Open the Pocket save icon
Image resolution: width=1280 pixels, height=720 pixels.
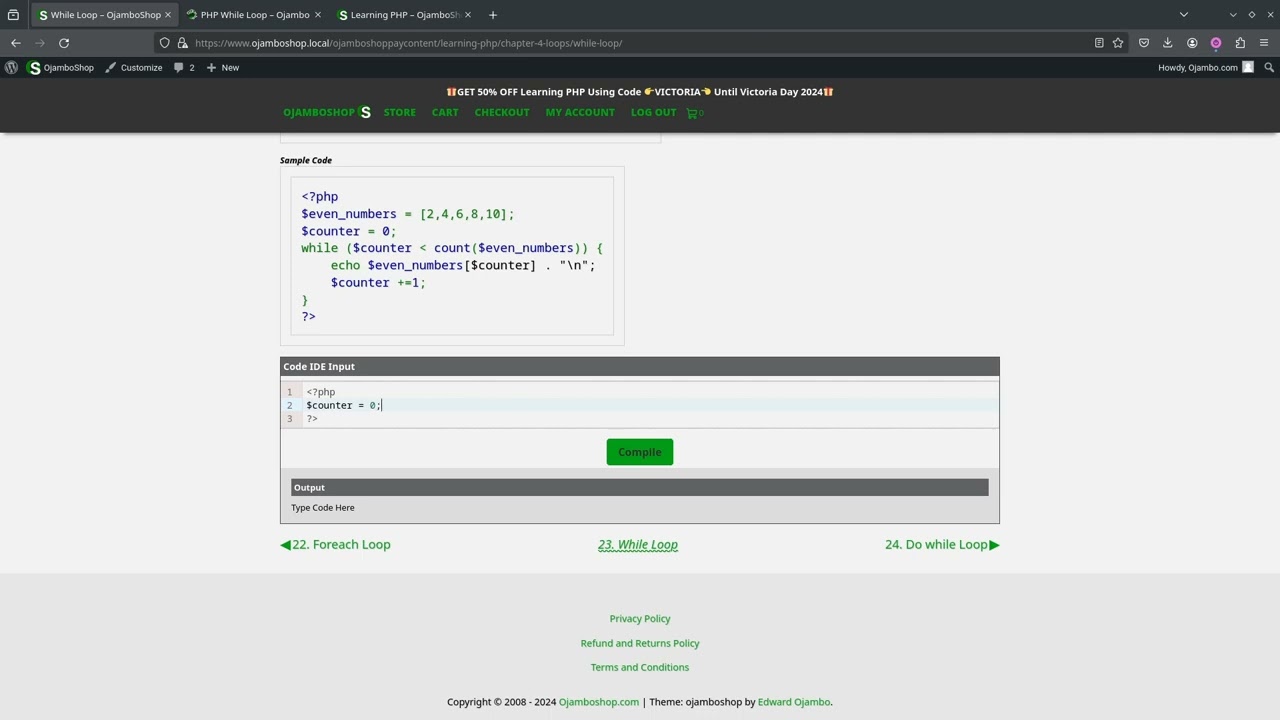(1144, 43)
